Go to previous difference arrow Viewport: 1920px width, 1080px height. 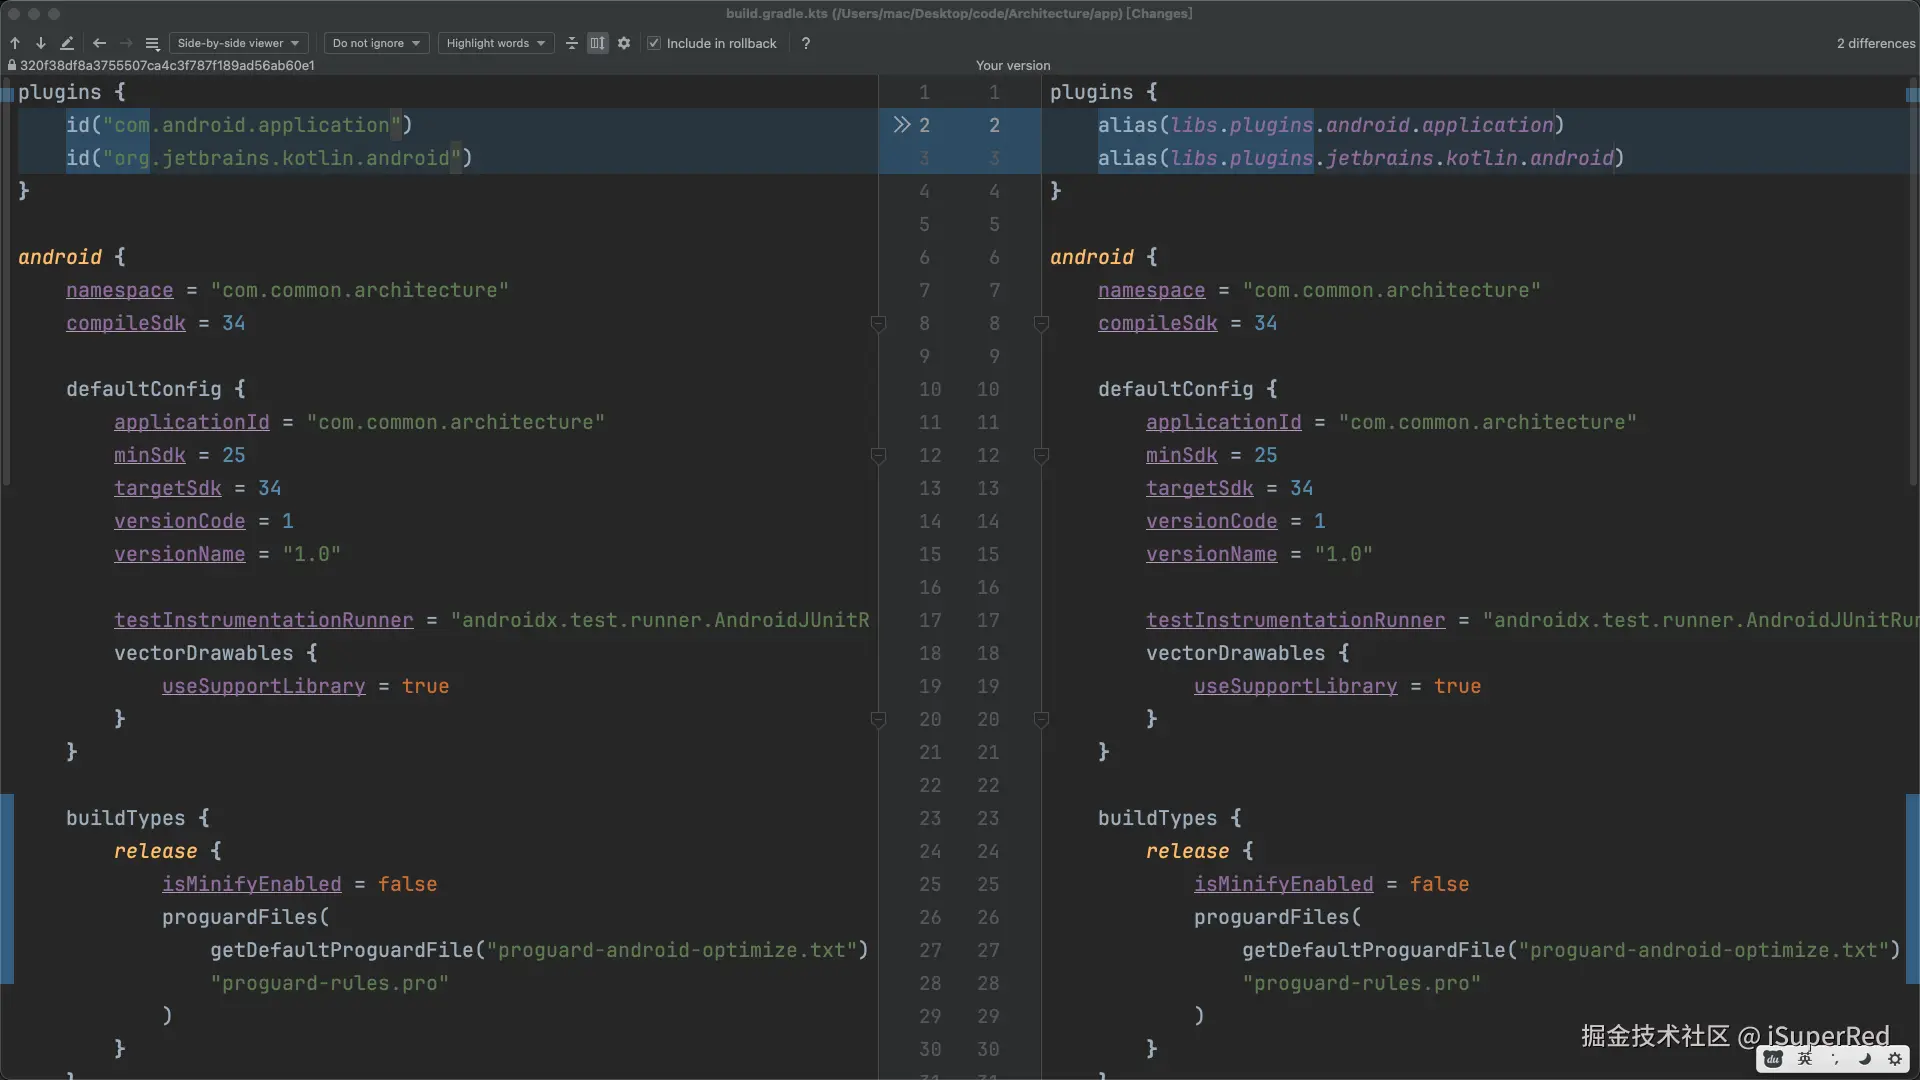(15, 43)
